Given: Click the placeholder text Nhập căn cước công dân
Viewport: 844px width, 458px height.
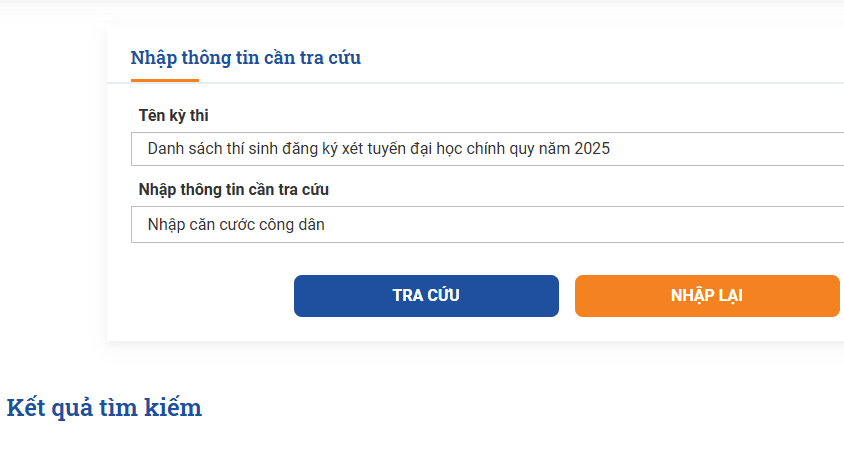Looking at the screenshot, I should [x=236, y=224].
